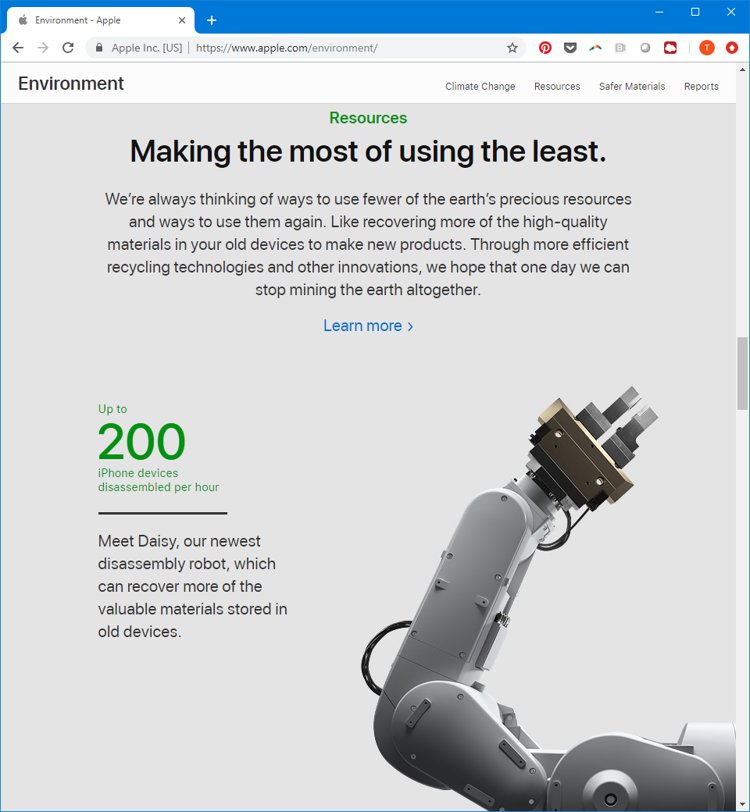This screenshot has height=812, width=750.
Task: Click the heading Making the most of using the least
Action: point(368,151)
